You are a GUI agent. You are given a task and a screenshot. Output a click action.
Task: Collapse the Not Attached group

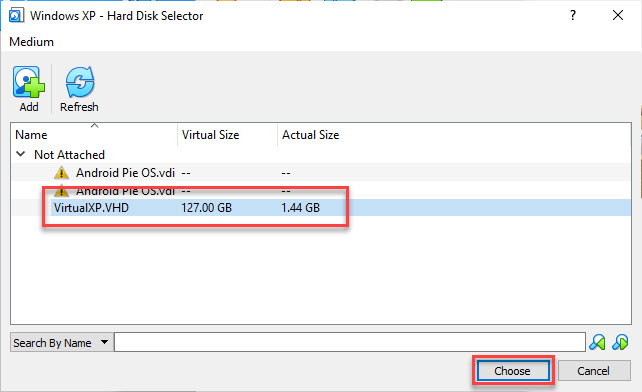click(20, 154)
